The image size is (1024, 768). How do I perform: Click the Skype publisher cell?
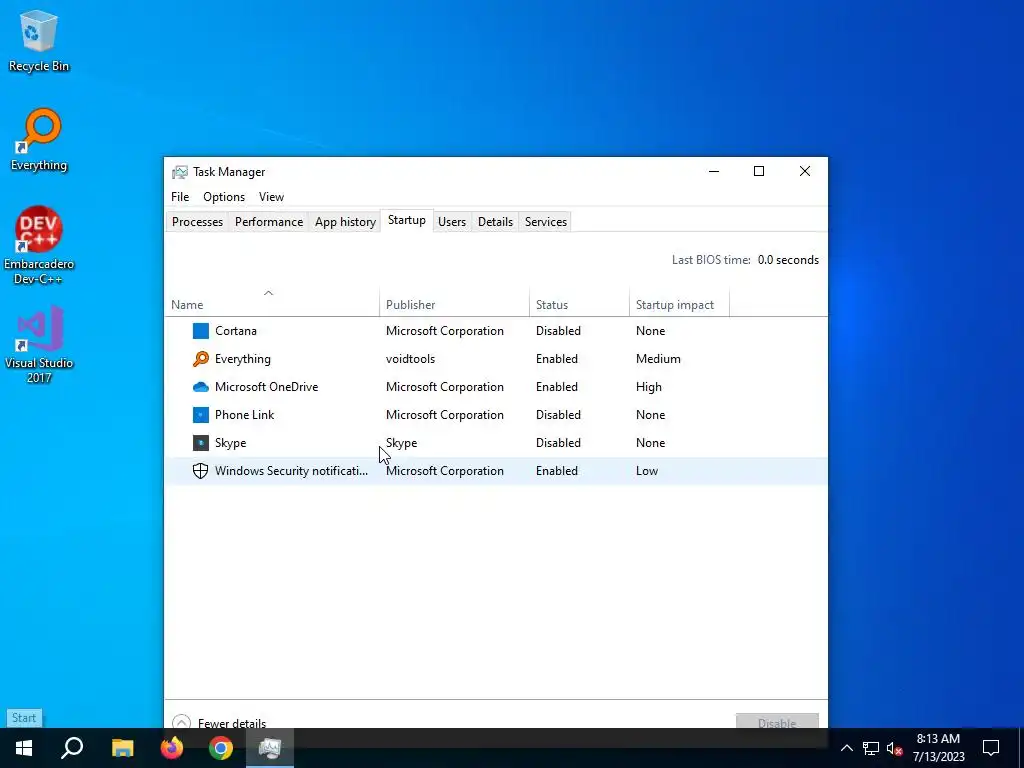pos(401,443)
